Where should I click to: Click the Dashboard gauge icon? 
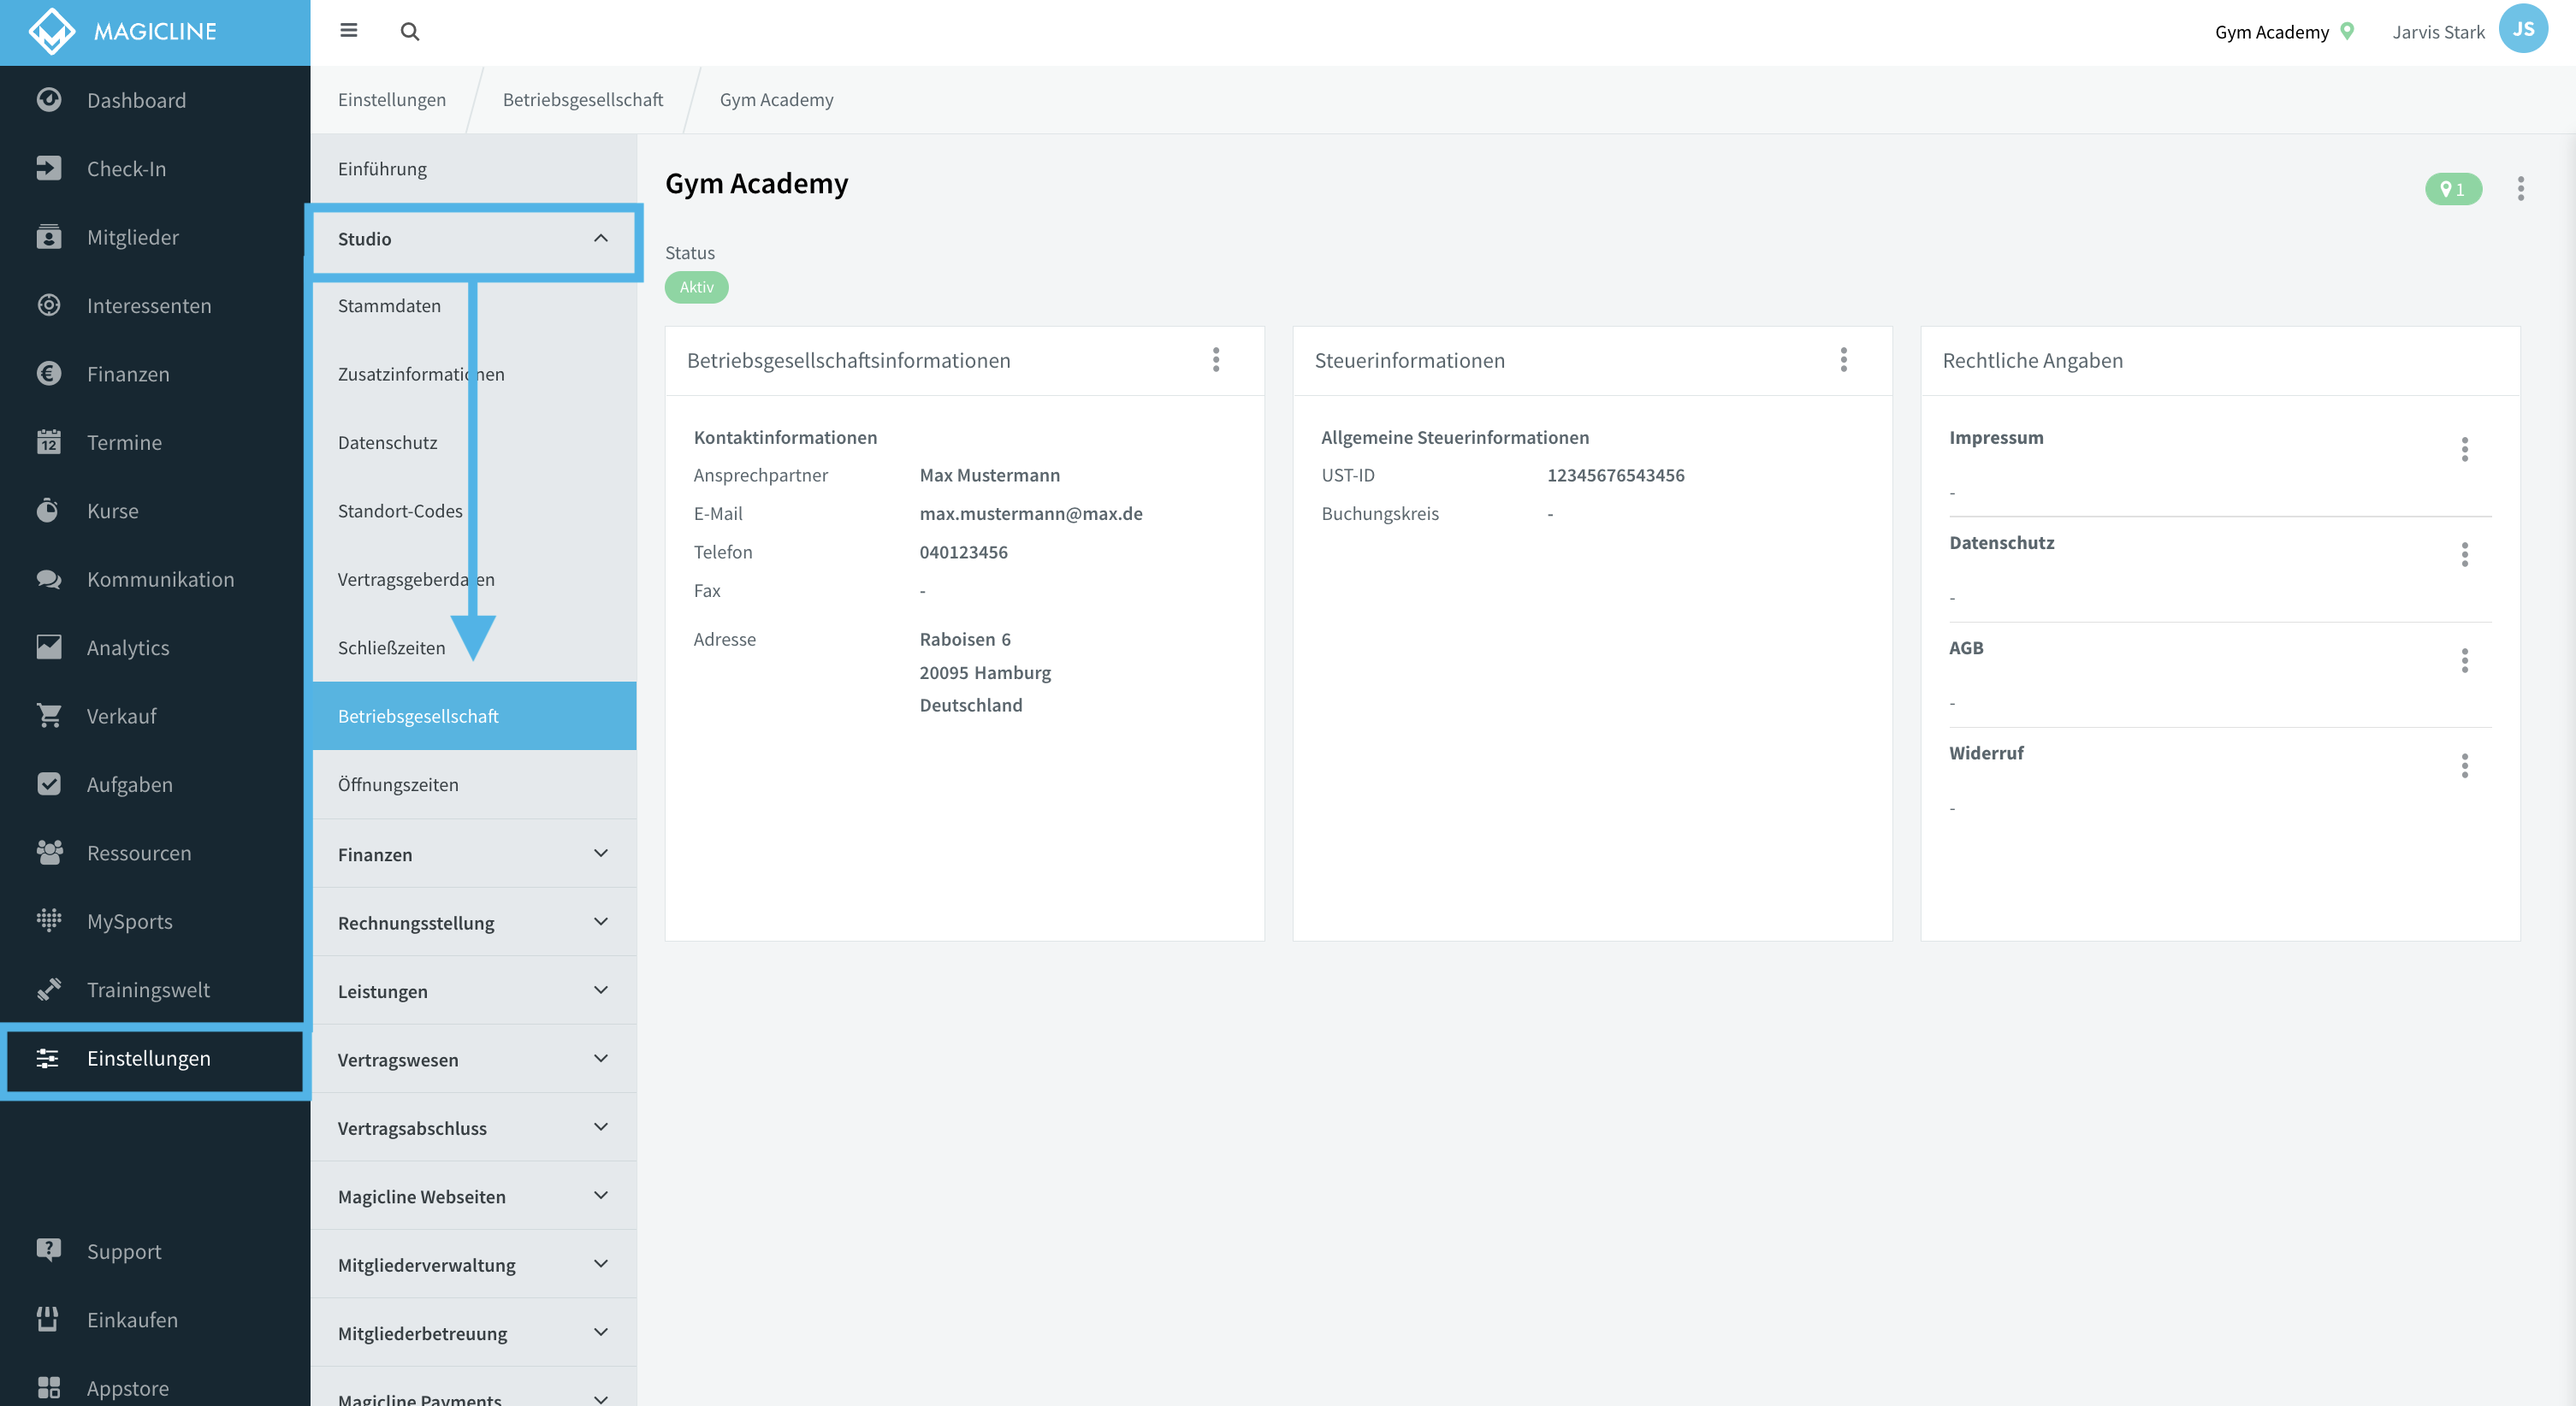click(48, 100)
